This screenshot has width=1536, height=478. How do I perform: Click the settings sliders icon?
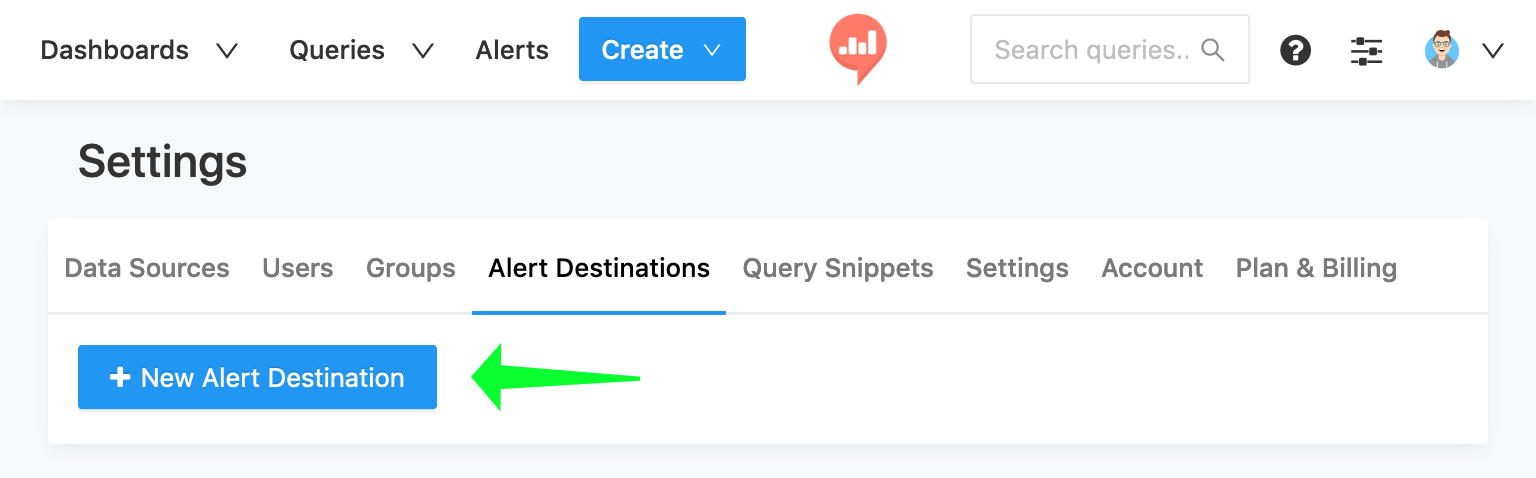(1366, 50)
